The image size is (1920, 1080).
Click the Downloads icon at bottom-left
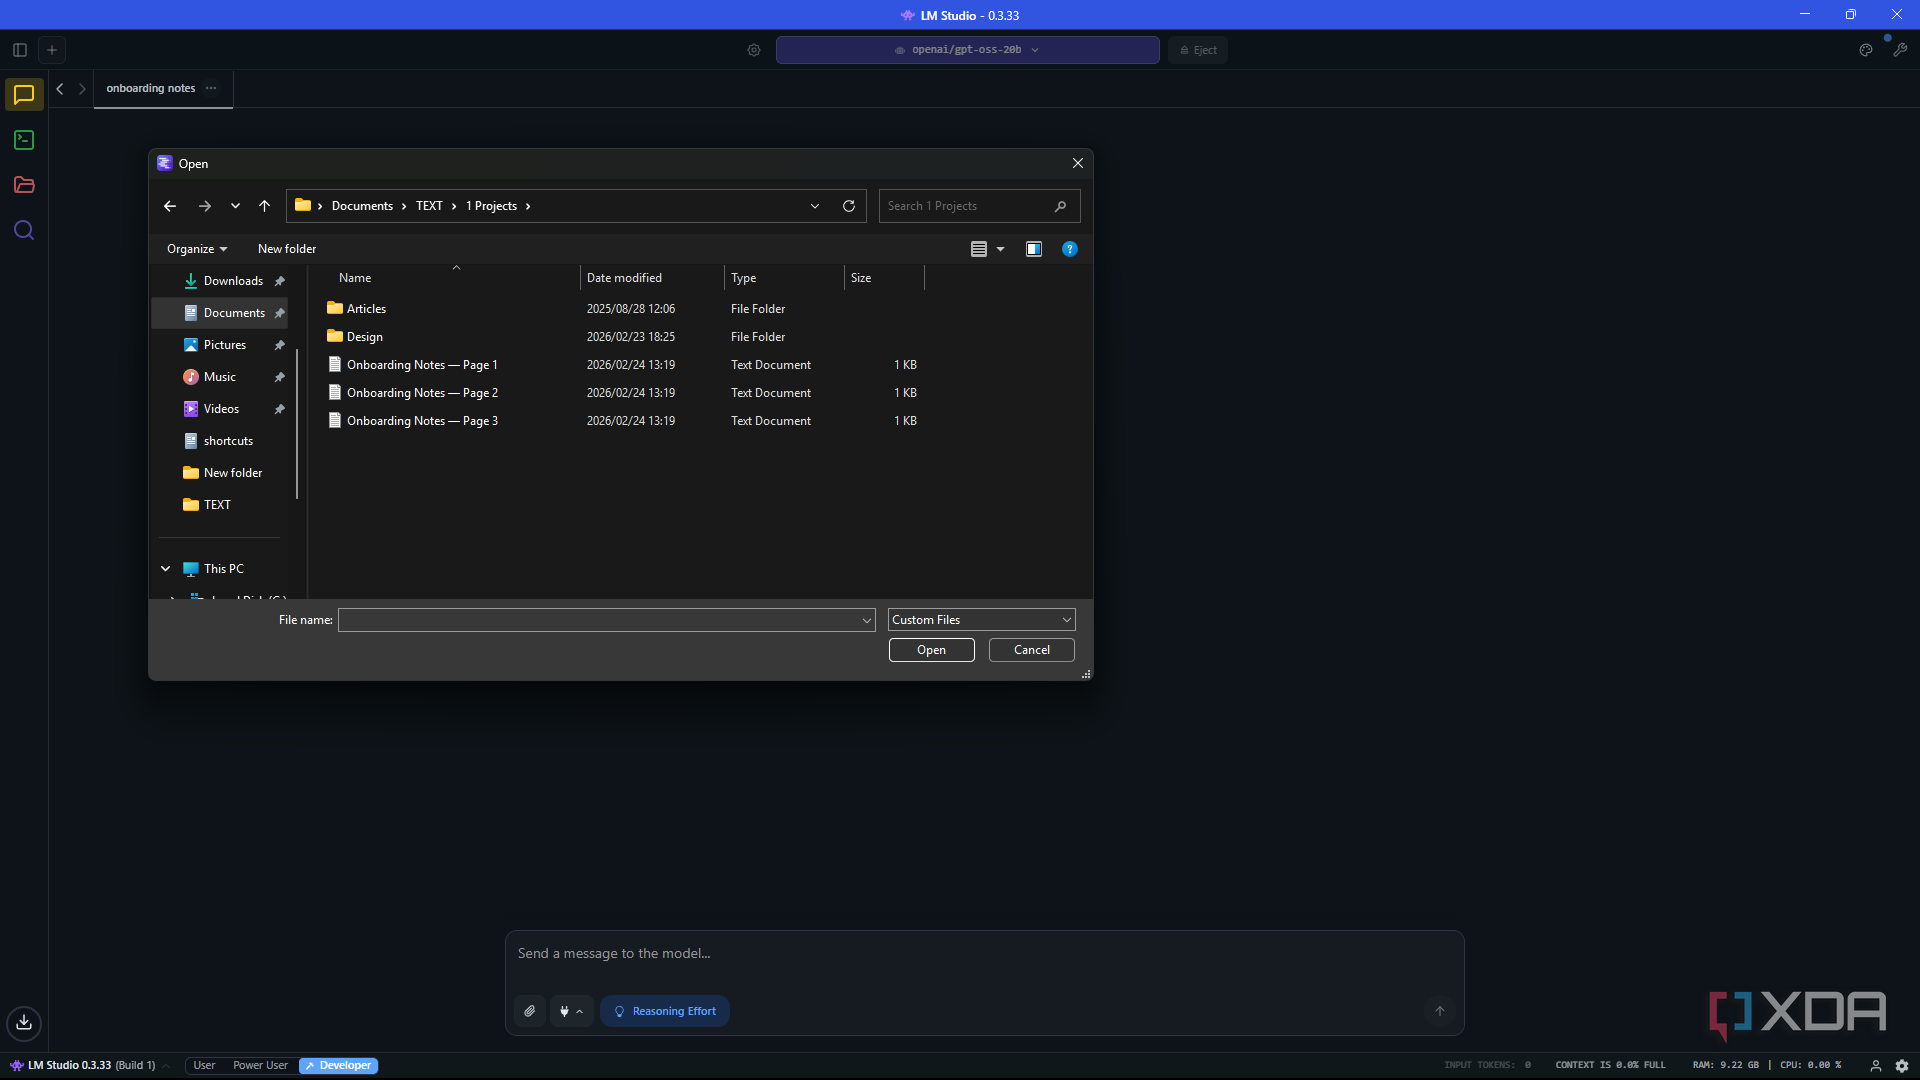tap(24, 1022)
